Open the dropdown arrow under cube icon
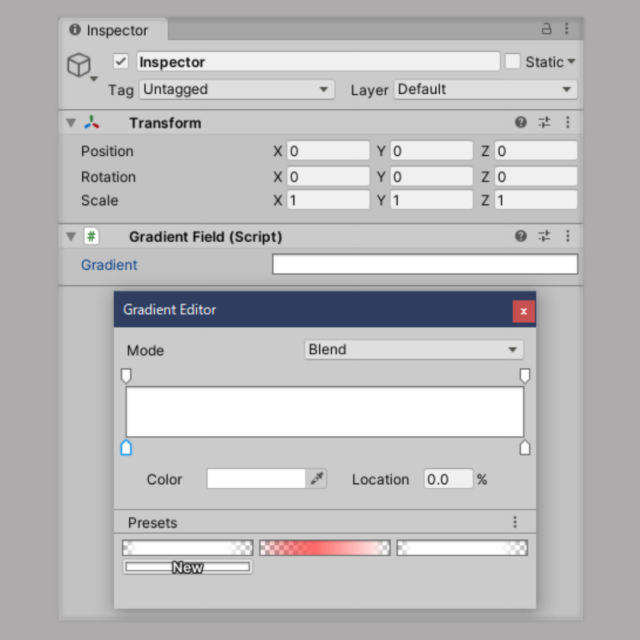The image size is (640, 640). (94, 79)
